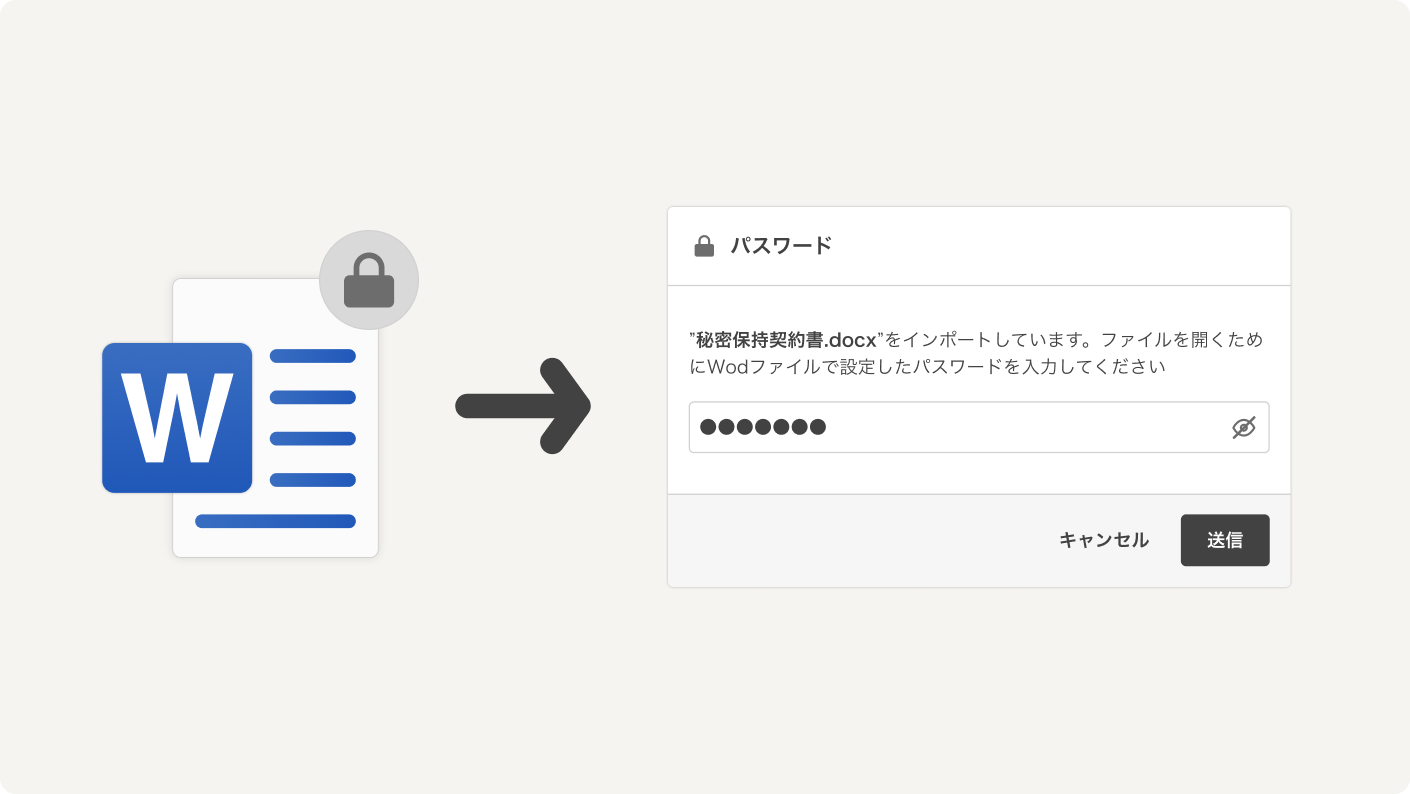The width and height of the screenshot is (1410, 794).
Task: Click the fourth short blue line on the document
Action: 313,480
